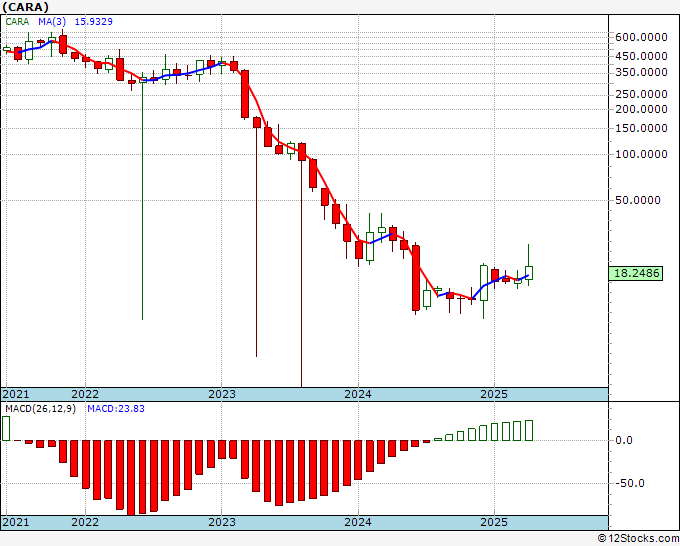Select 2021 on the price chart time axis
Image resolution: width=680 pixels, height=546 pixels.
point(16,394)
